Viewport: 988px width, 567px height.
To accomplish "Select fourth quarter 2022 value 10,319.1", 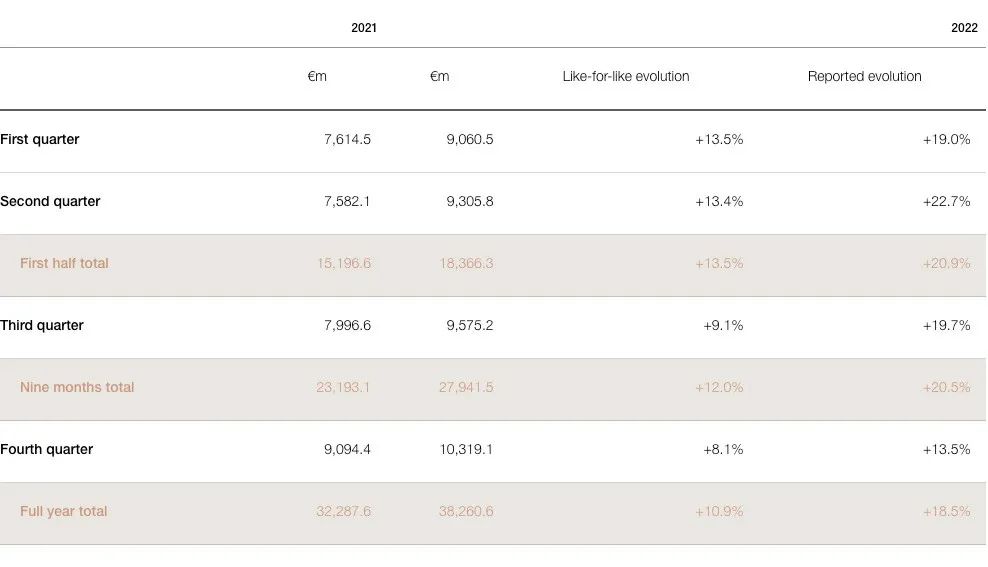I will [466, 449].
